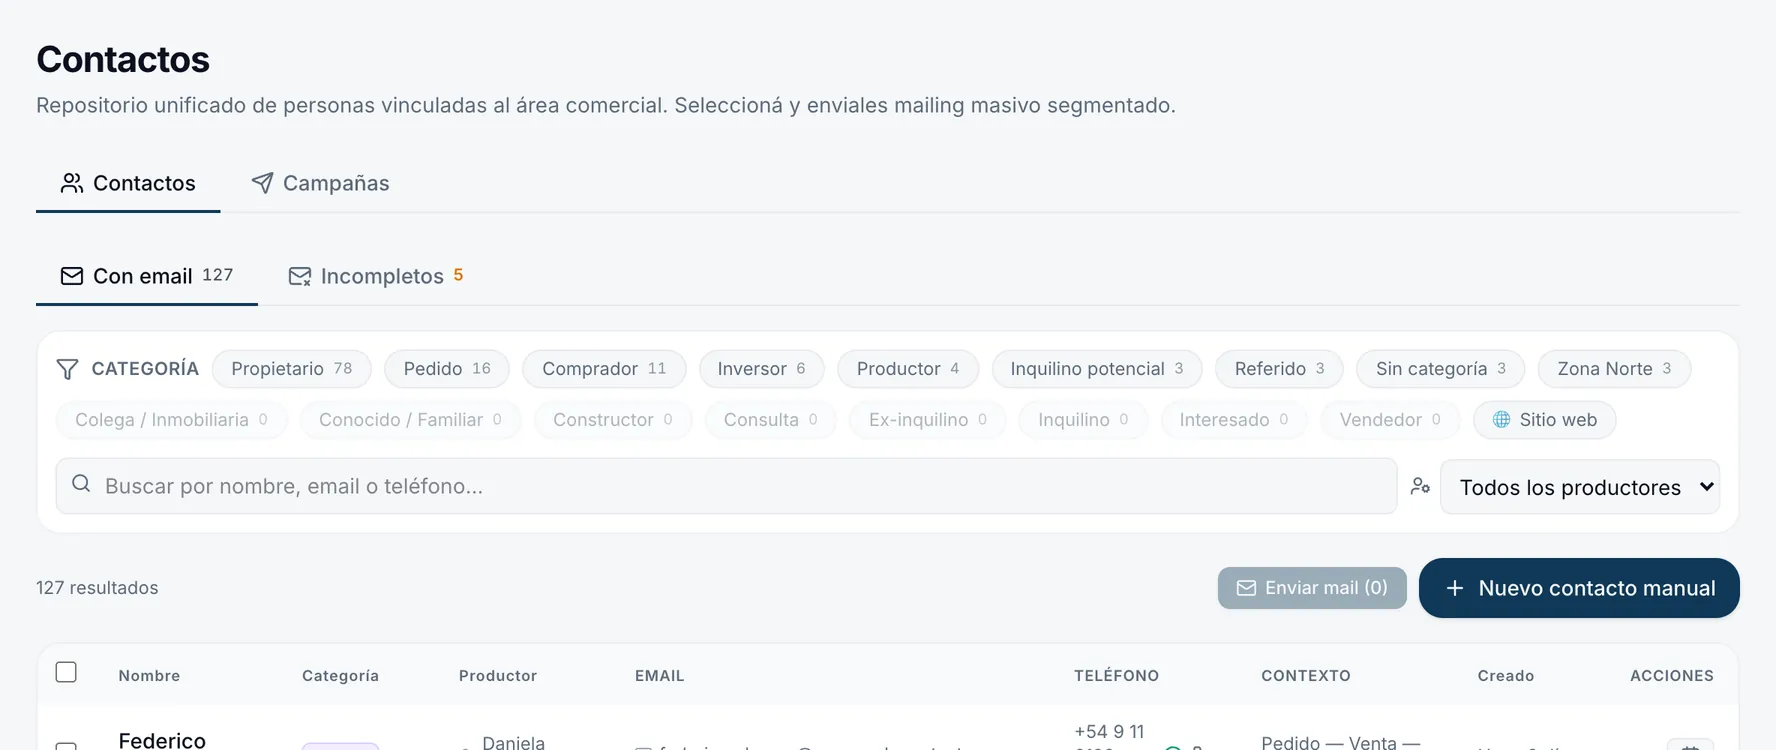This screenshot has width=1776, height=750.
Task: Filter by Sitio web source chip
Action: point(1544,420)
